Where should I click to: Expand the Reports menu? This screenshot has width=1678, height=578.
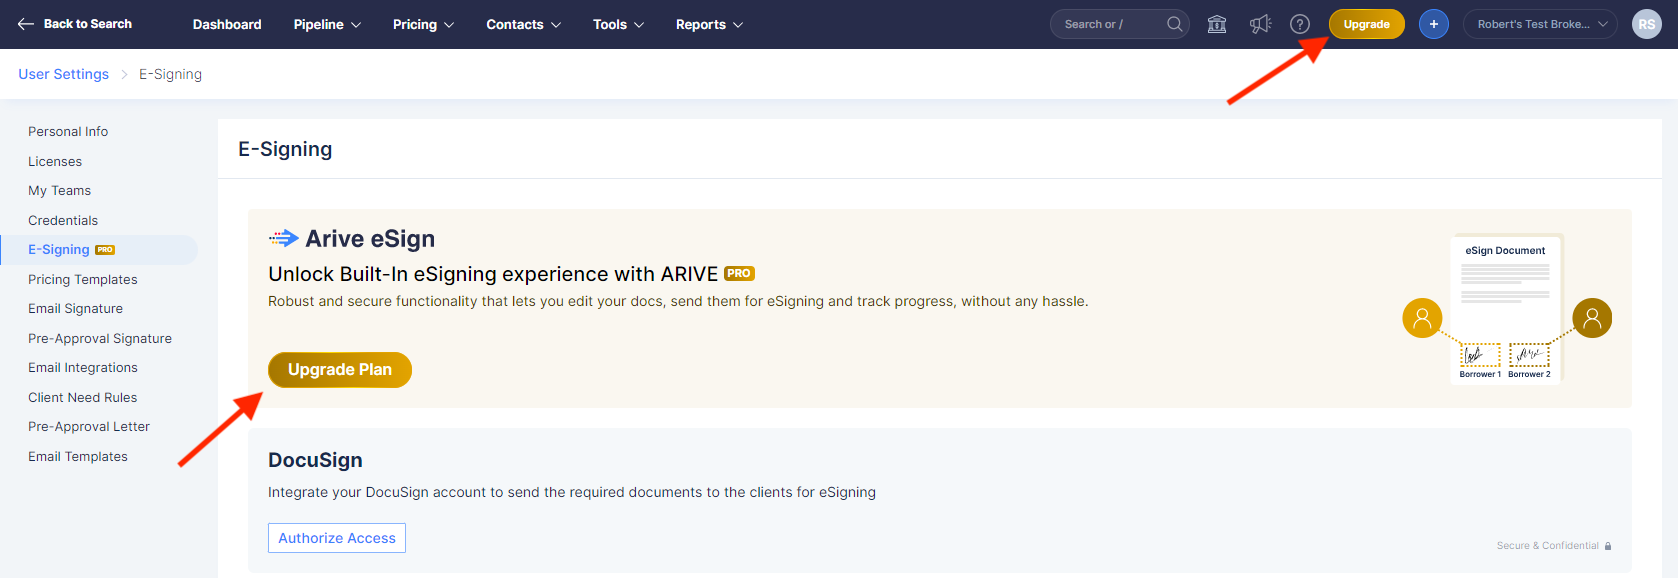coord(709,24)
